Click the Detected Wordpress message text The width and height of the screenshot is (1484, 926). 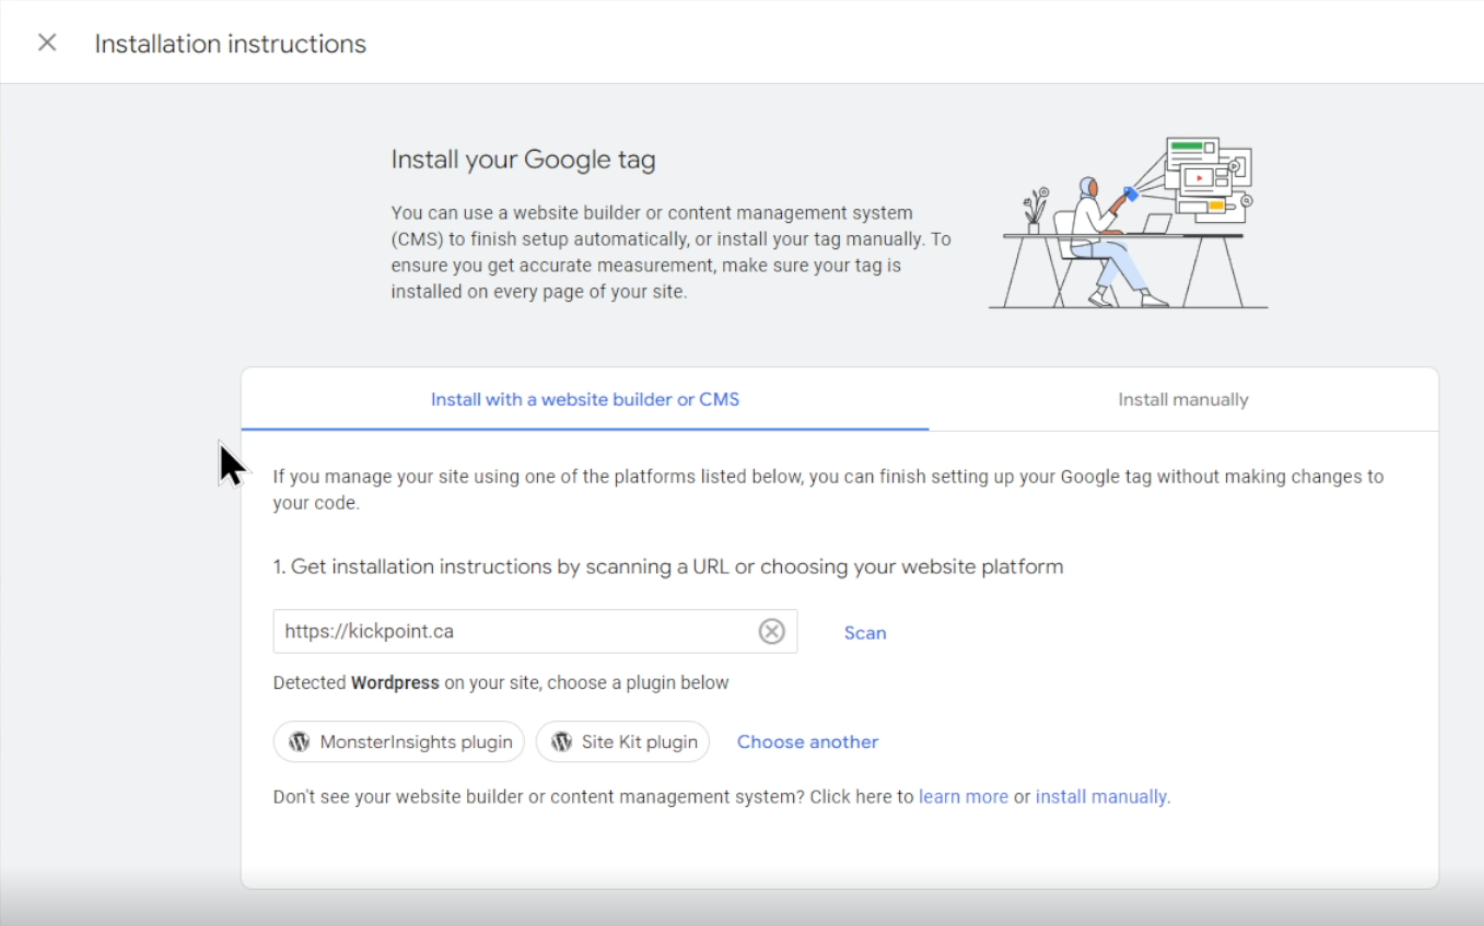[501, 683]
